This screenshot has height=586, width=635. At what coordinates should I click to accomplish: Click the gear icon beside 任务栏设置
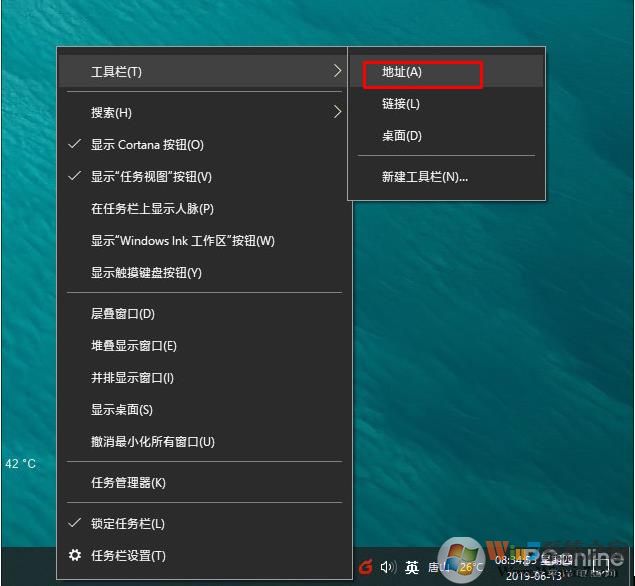75,555
